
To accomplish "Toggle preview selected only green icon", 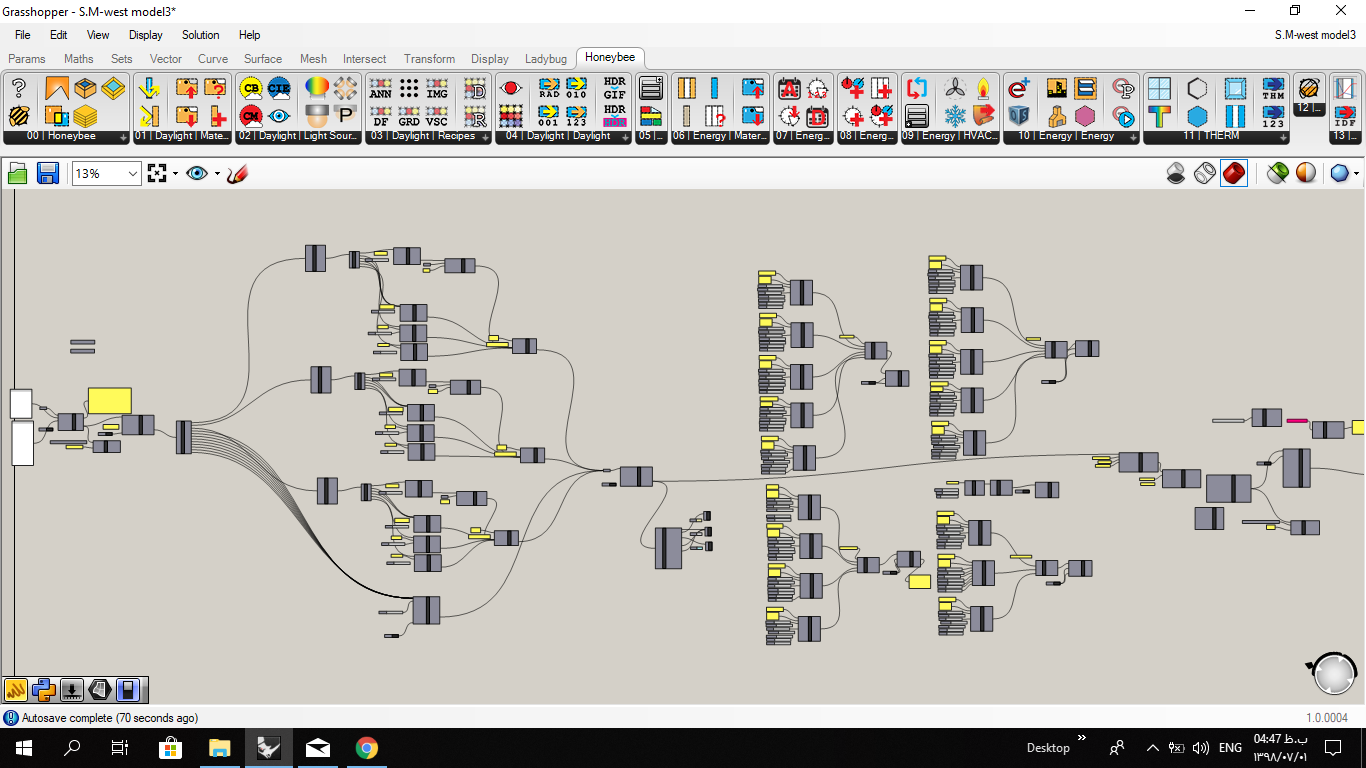I will click(1277, 174).
